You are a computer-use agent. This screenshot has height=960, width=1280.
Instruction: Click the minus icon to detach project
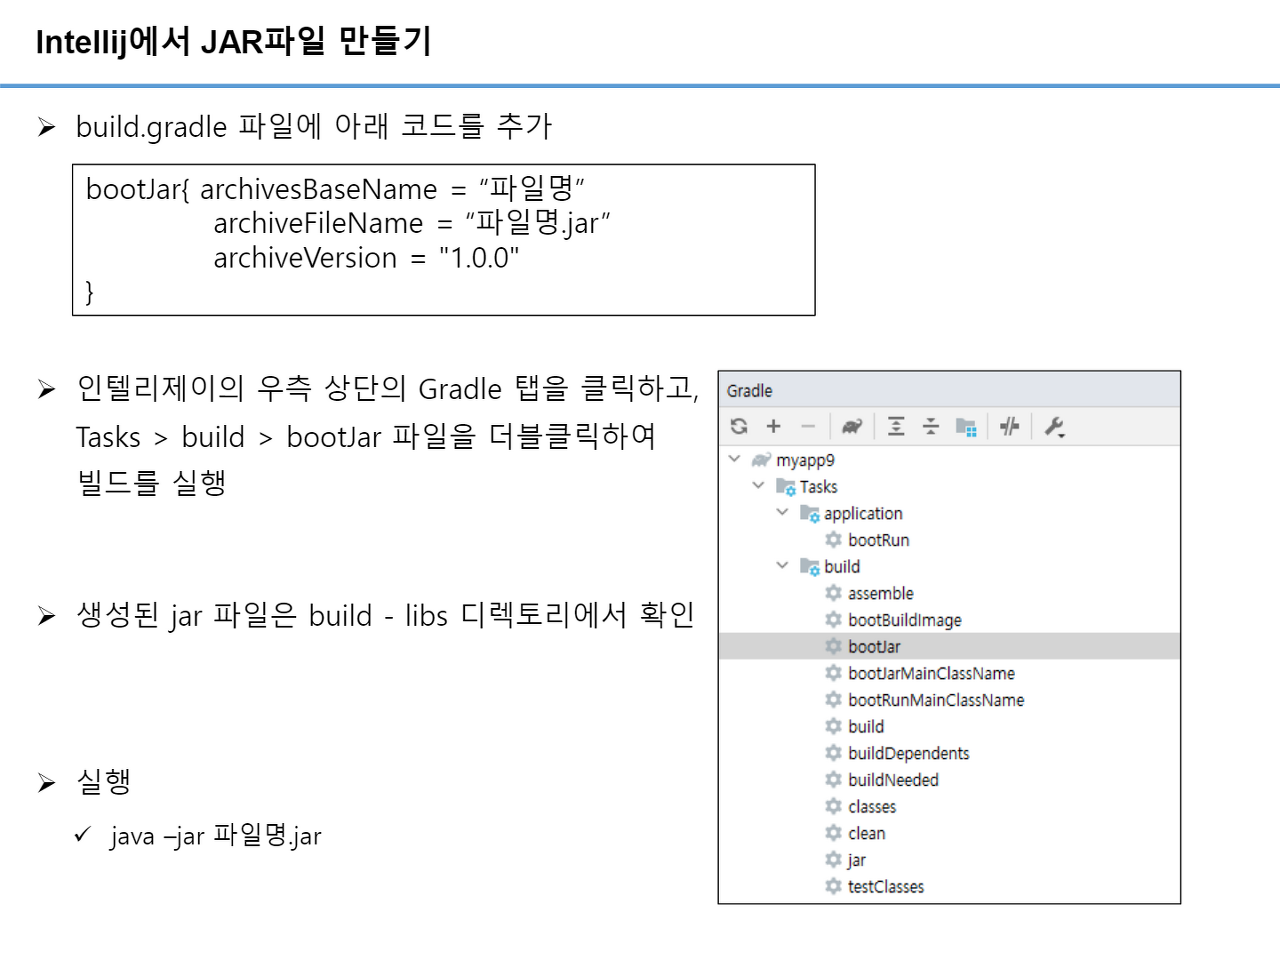pyautogui.click(x=808, y=426)
